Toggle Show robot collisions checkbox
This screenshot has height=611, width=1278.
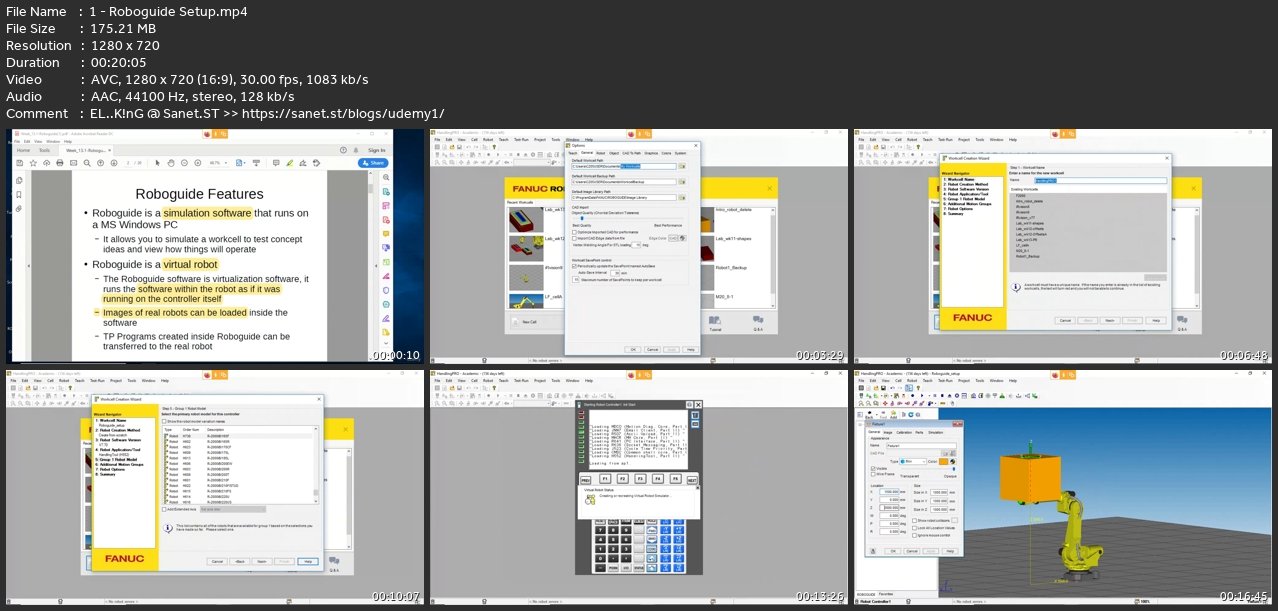coord(915,520)
